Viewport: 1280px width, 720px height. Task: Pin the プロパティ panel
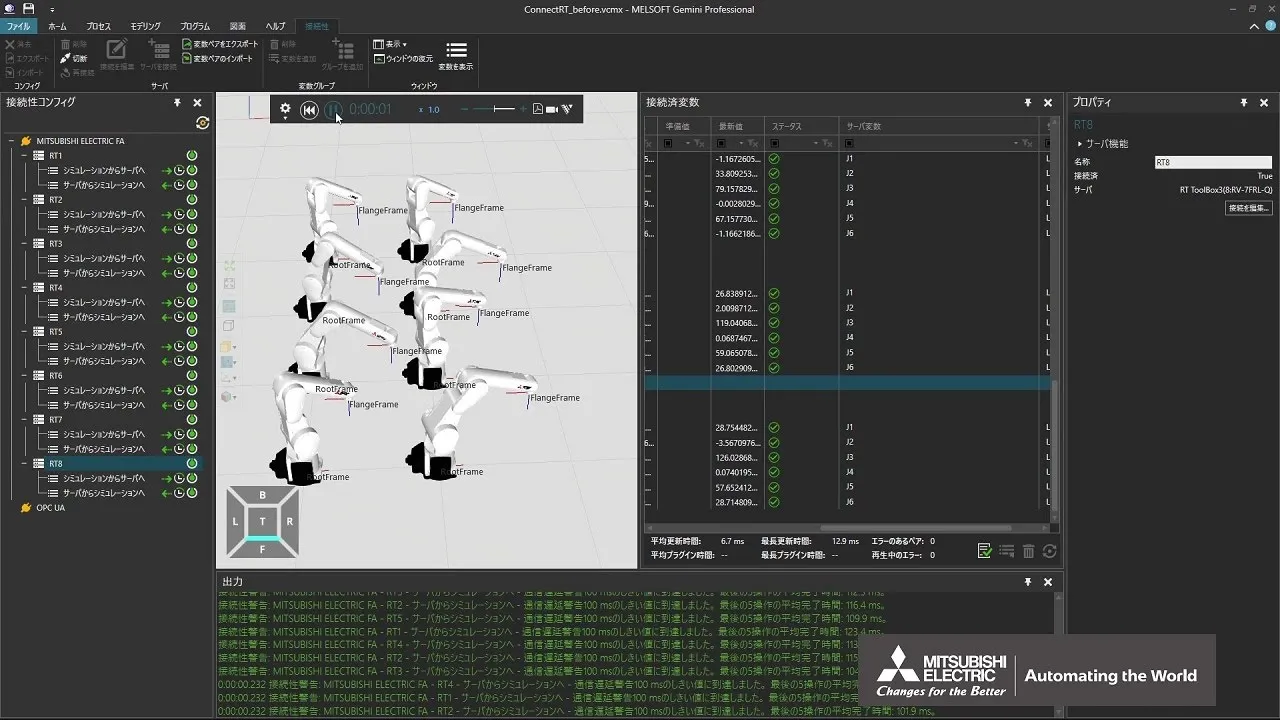tap(1244, 102)
